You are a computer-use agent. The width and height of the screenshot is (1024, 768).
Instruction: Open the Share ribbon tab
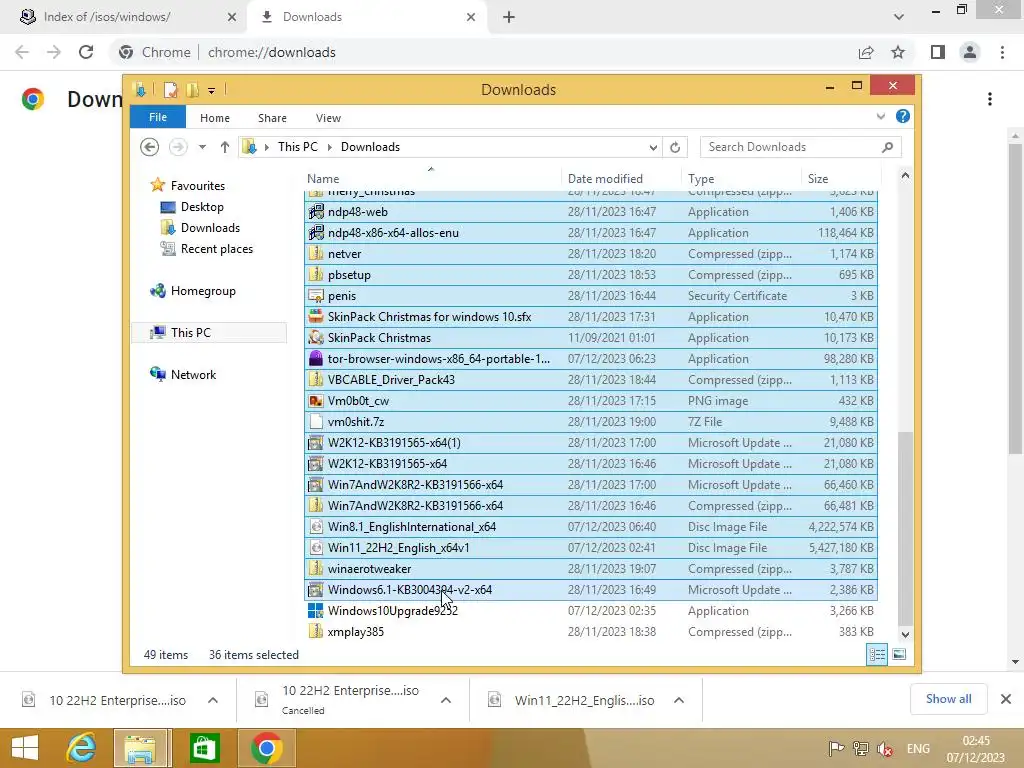coord(272,118)
